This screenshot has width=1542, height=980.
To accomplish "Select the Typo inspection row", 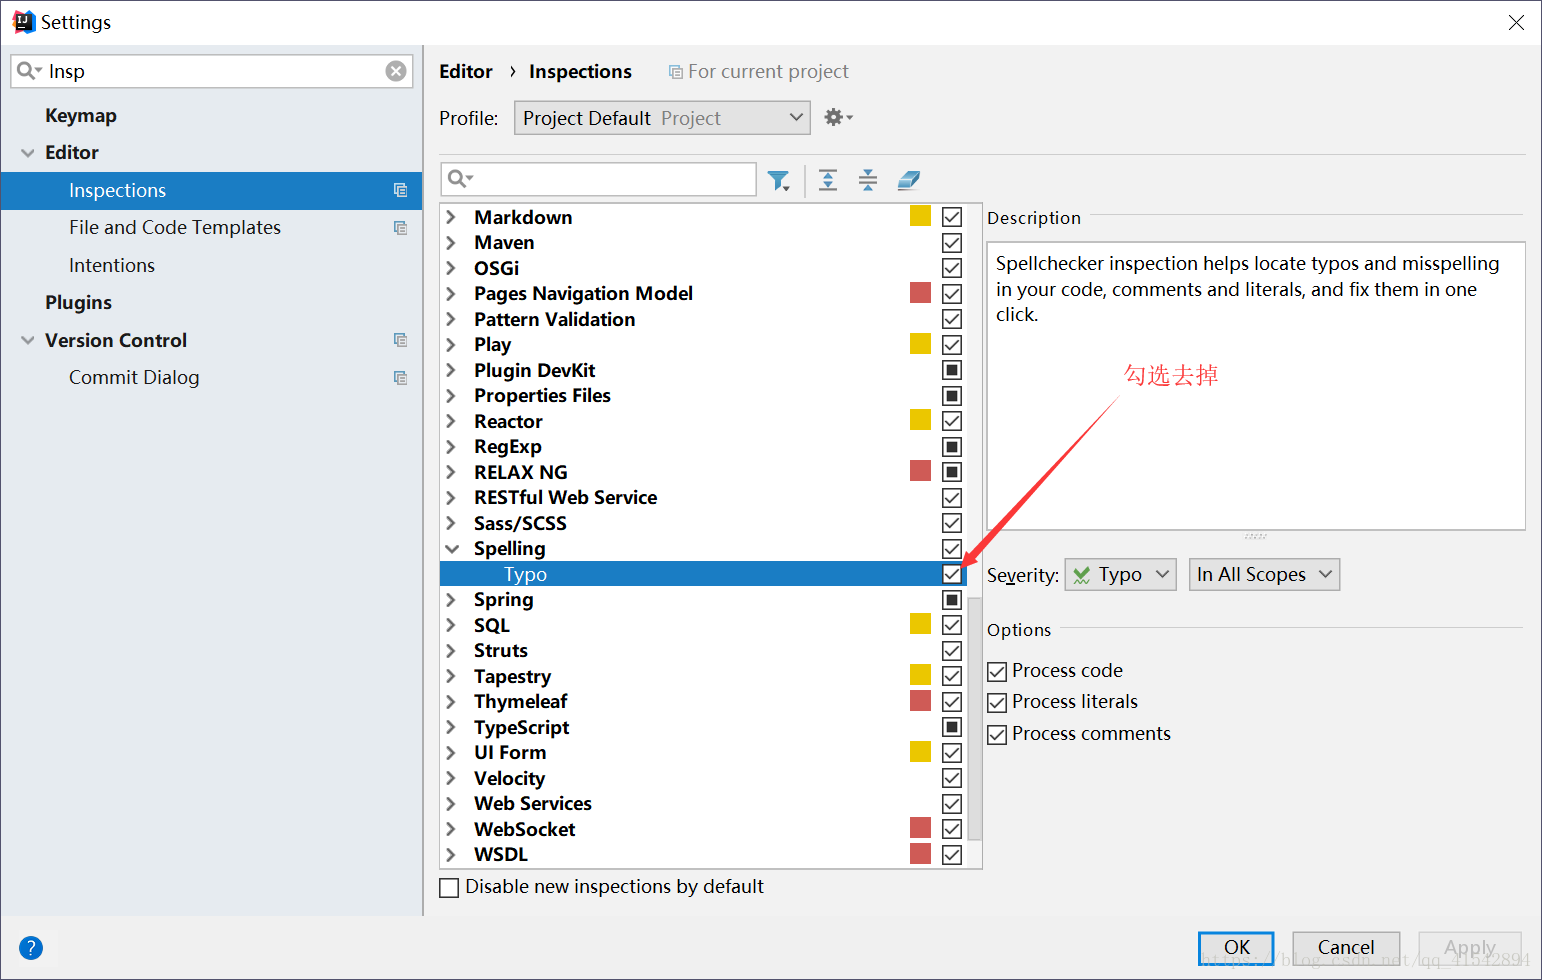I will tap(703, 574).
